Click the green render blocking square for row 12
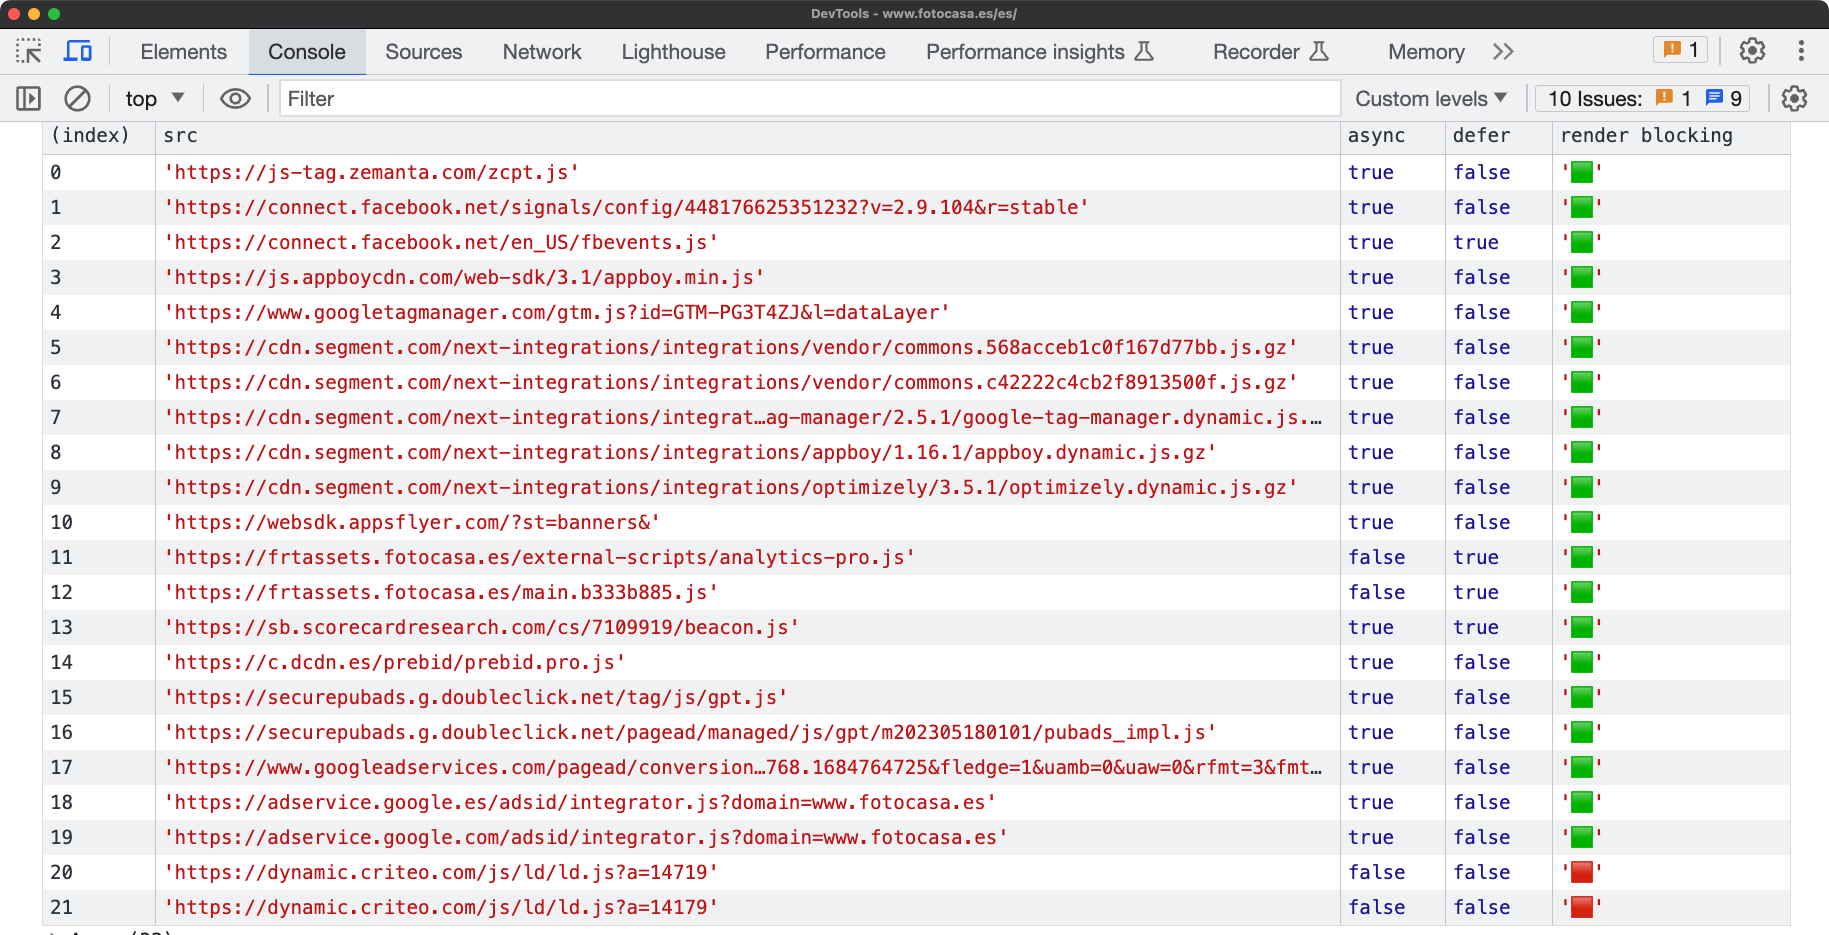Image resolution: width=1829 pixels, height=935 pixels. pos(1581,592)
